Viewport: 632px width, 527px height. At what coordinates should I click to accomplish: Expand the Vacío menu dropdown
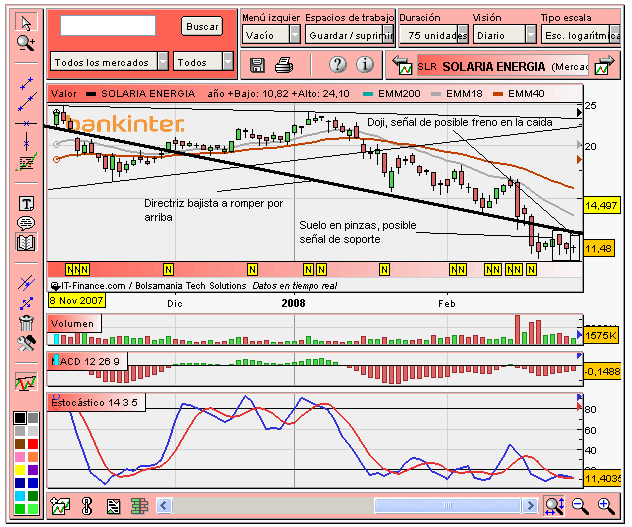(271, 35)
